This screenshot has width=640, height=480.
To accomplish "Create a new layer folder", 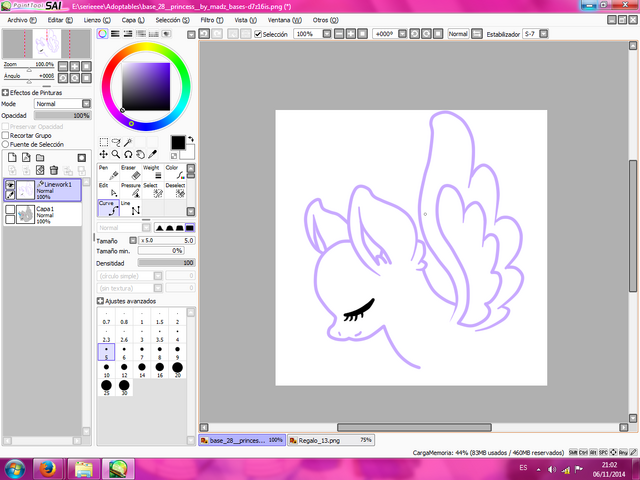I will (40, 158).
